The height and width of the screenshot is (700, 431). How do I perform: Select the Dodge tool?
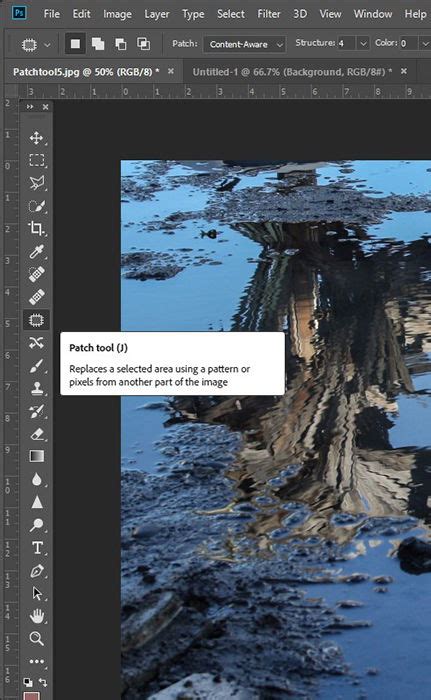click(37, 525)
